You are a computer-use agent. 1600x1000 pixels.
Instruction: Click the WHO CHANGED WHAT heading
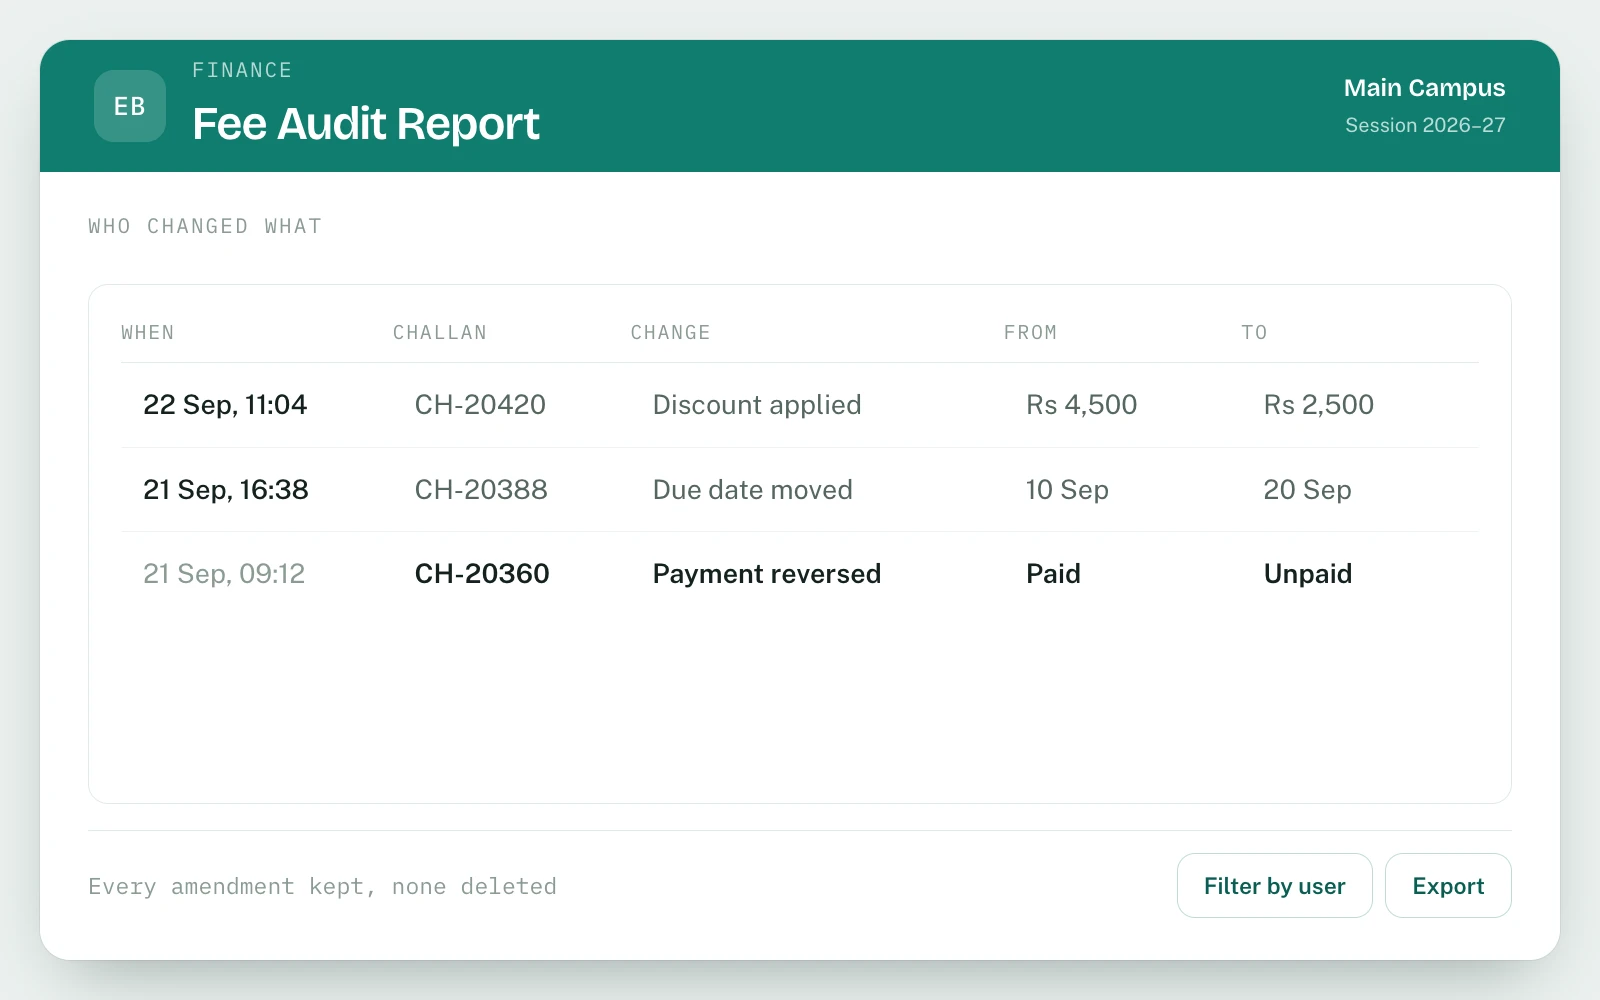point(205,226)
